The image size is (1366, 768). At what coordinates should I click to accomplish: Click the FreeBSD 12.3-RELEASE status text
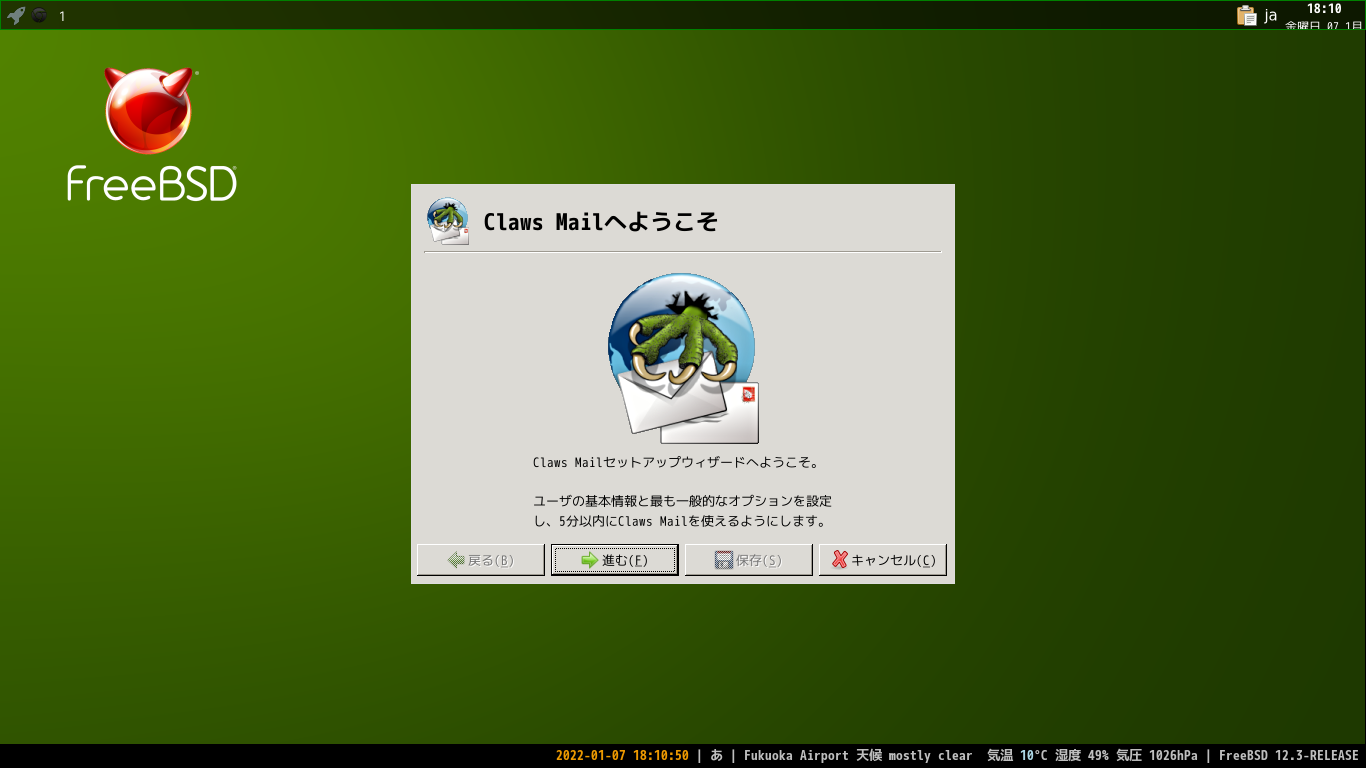coord(1289,756)
